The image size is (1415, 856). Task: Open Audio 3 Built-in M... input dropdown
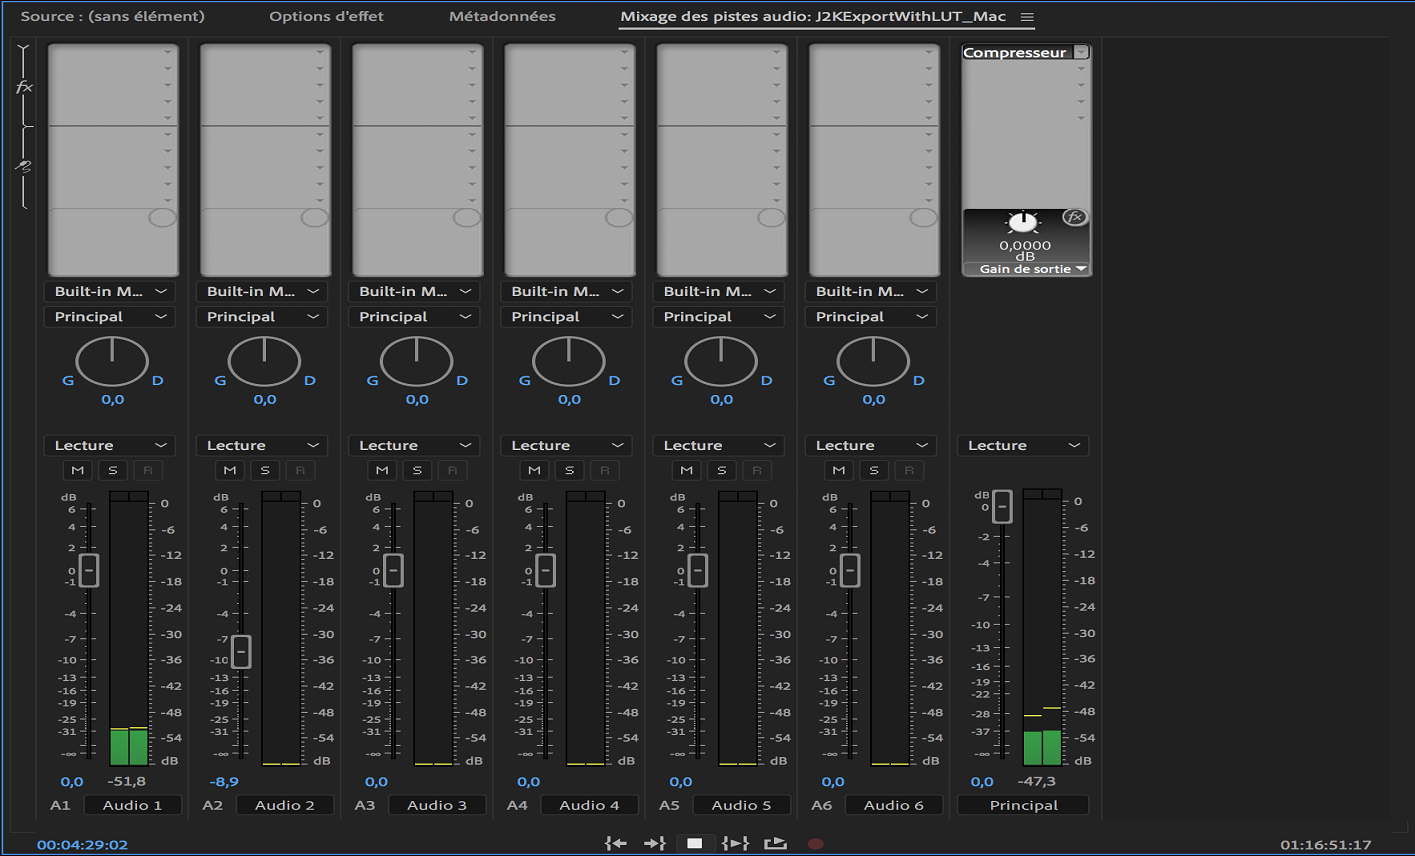(x=414, y=291)
